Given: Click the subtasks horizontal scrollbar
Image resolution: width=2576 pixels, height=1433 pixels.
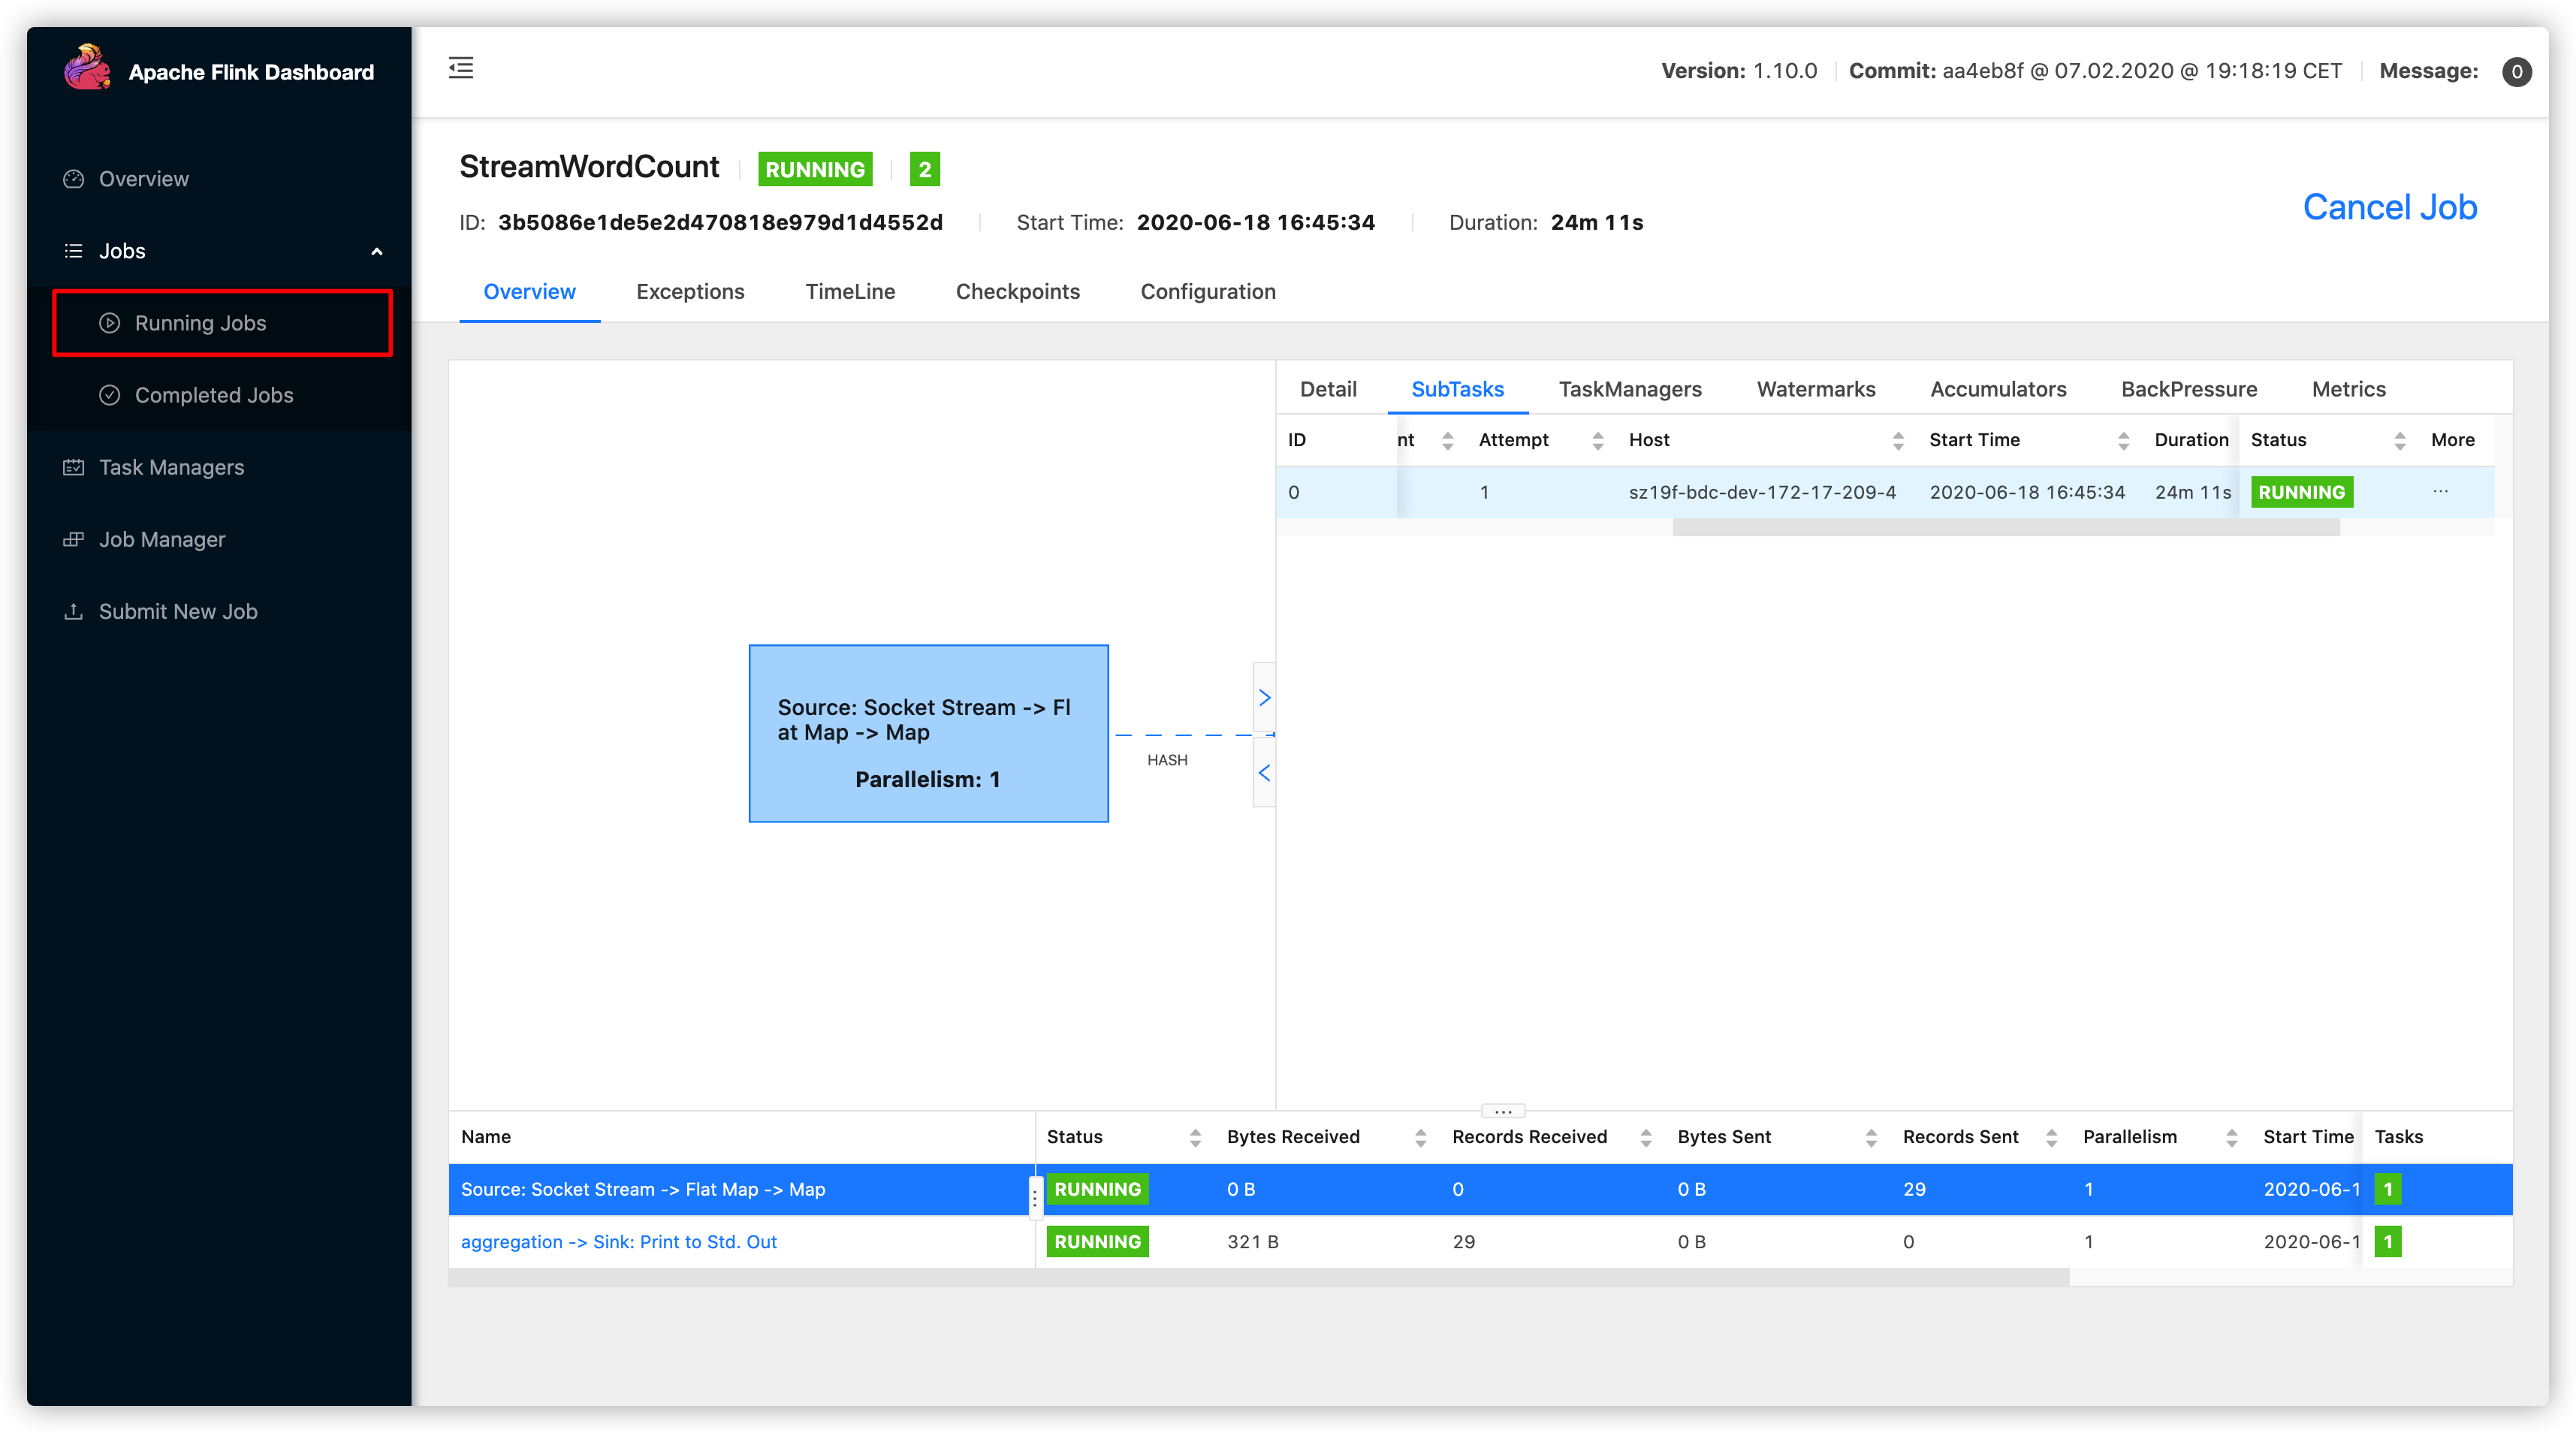Looking at the screenshot, I should (2005, 527).
